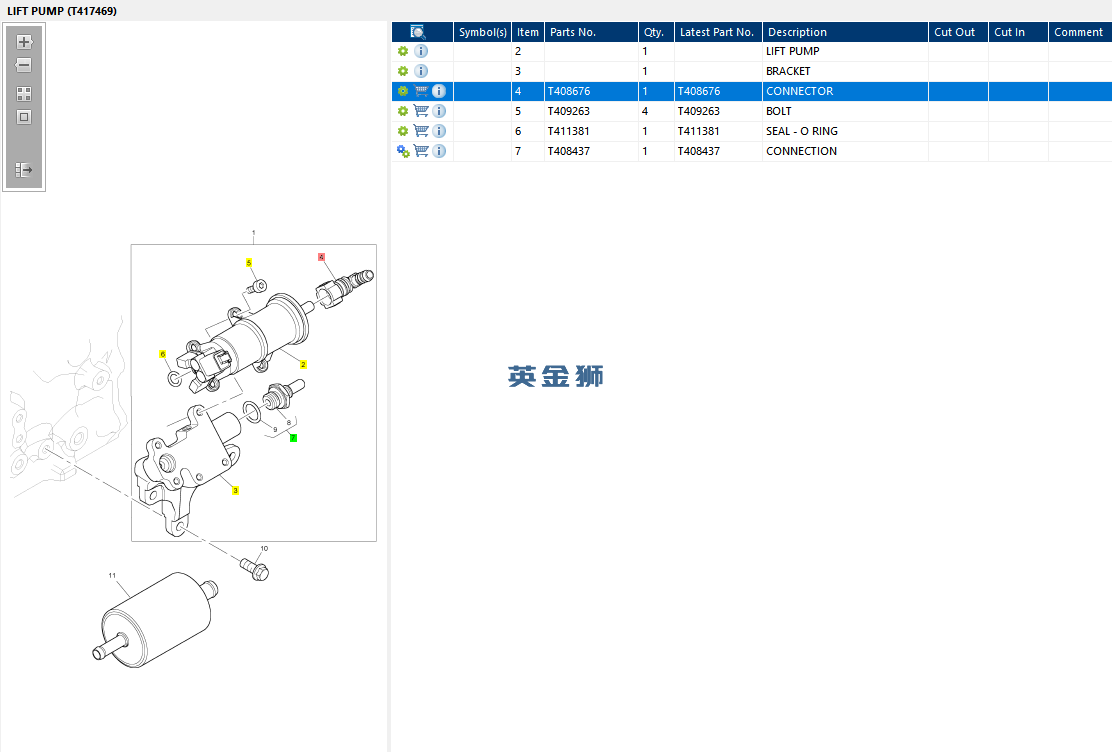Click the four-square grid view icon
This screenshot has width=1112, height=752.
(24, 94)
